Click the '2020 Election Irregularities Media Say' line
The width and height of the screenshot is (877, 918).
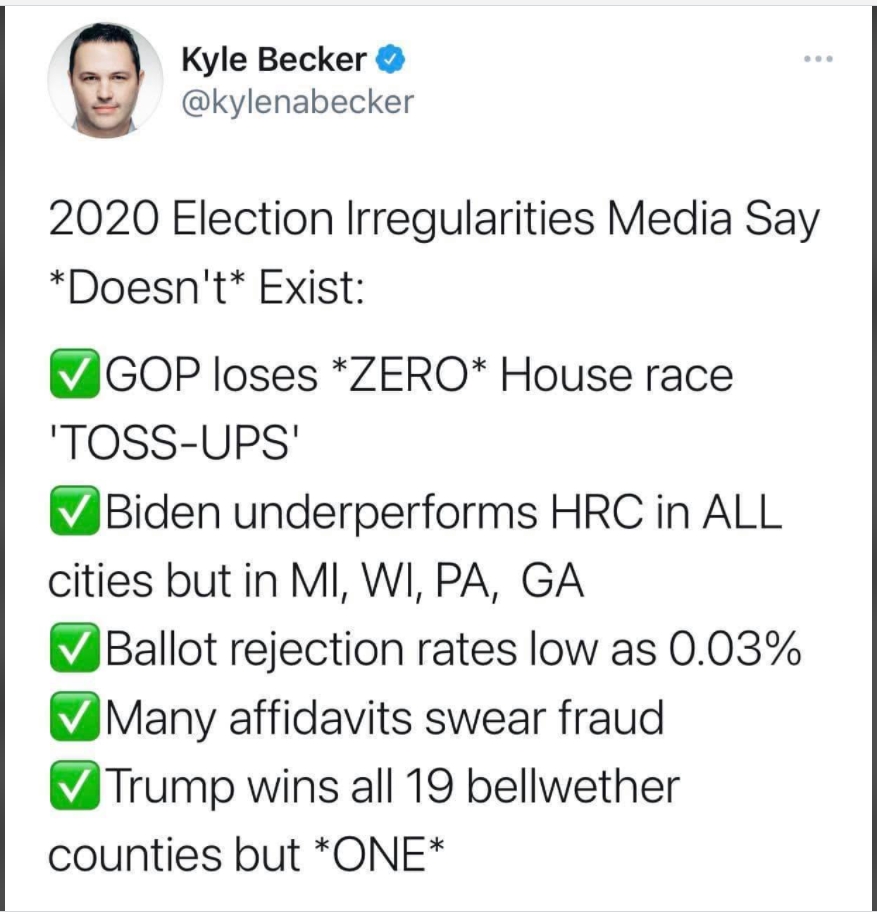click(x=433, y=220)
